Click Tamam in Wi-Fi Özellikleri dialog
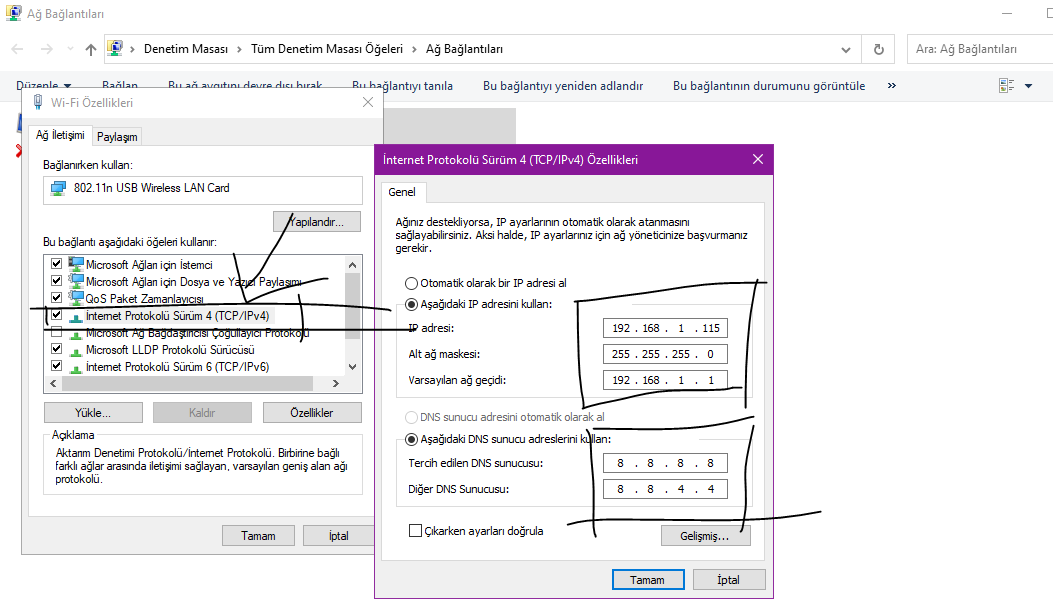This screenshot has width=1053, height=611. coord(258,536)
